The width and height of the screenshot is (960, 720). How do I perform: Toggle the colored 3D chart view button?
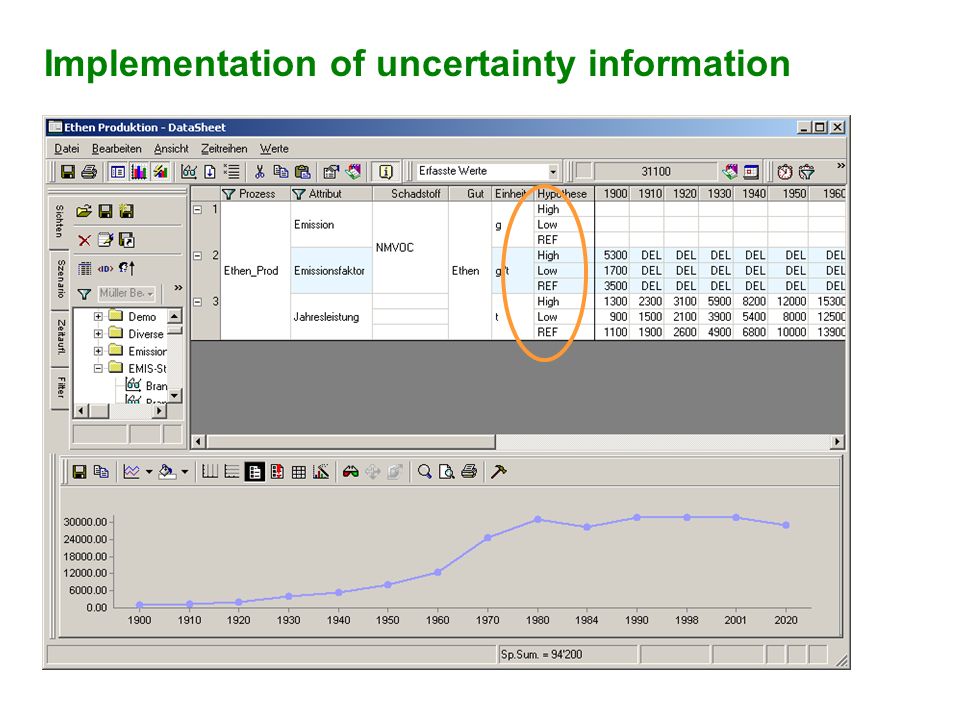(x=160, y=172)
